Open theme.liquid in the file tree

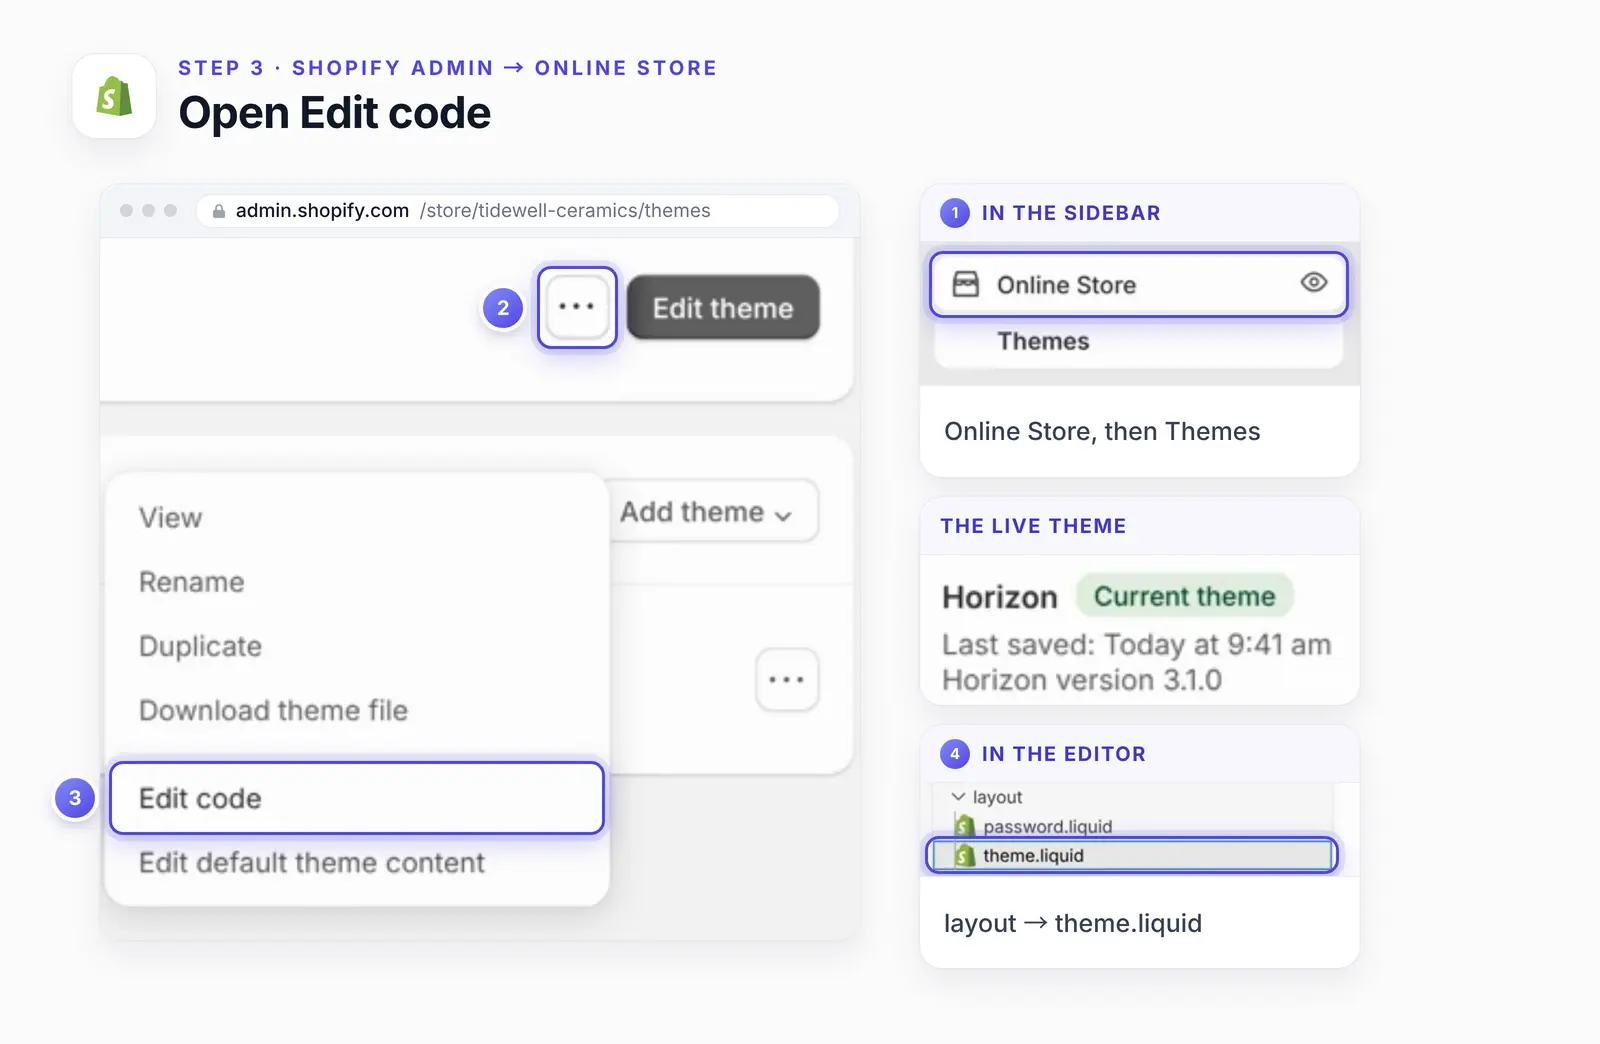coord(1132,856)
